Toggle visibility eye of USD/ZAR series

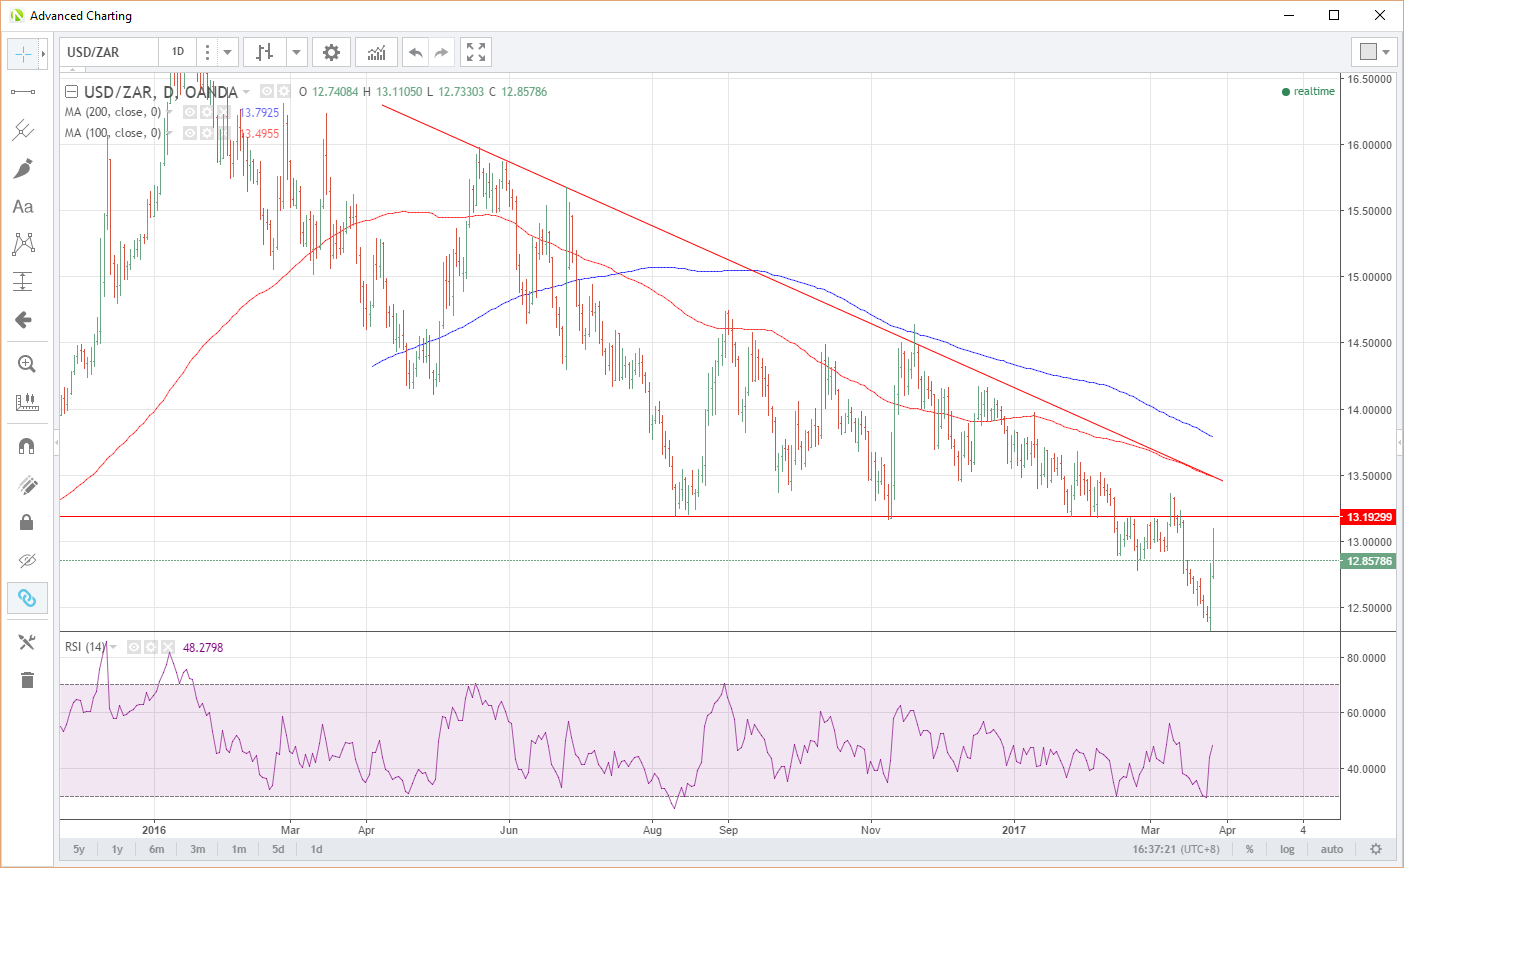click(267, 91)
